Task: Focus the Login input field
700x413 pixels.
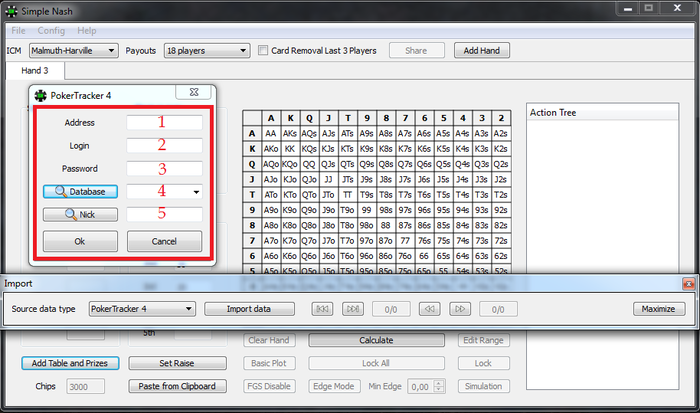Action: coord(164,145)
